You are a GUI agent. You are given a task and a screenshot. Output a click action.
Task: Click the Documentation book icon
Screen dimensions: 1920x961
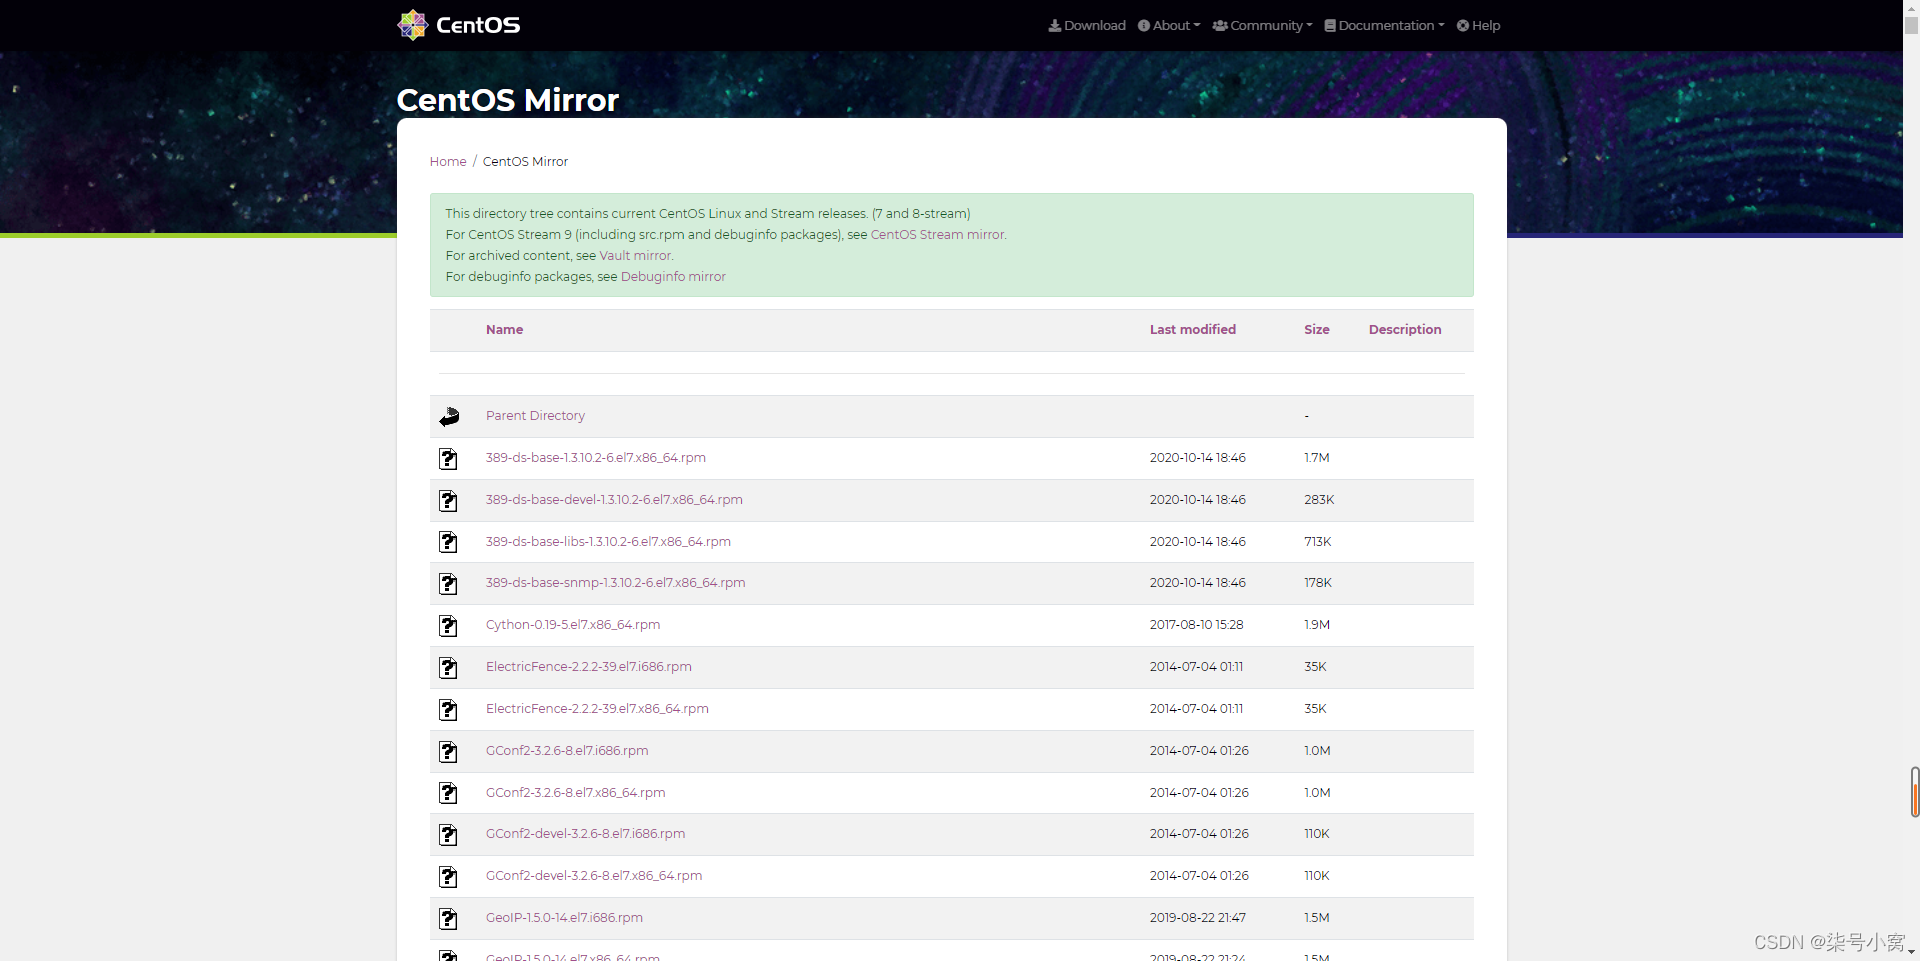click(1329, 25)
